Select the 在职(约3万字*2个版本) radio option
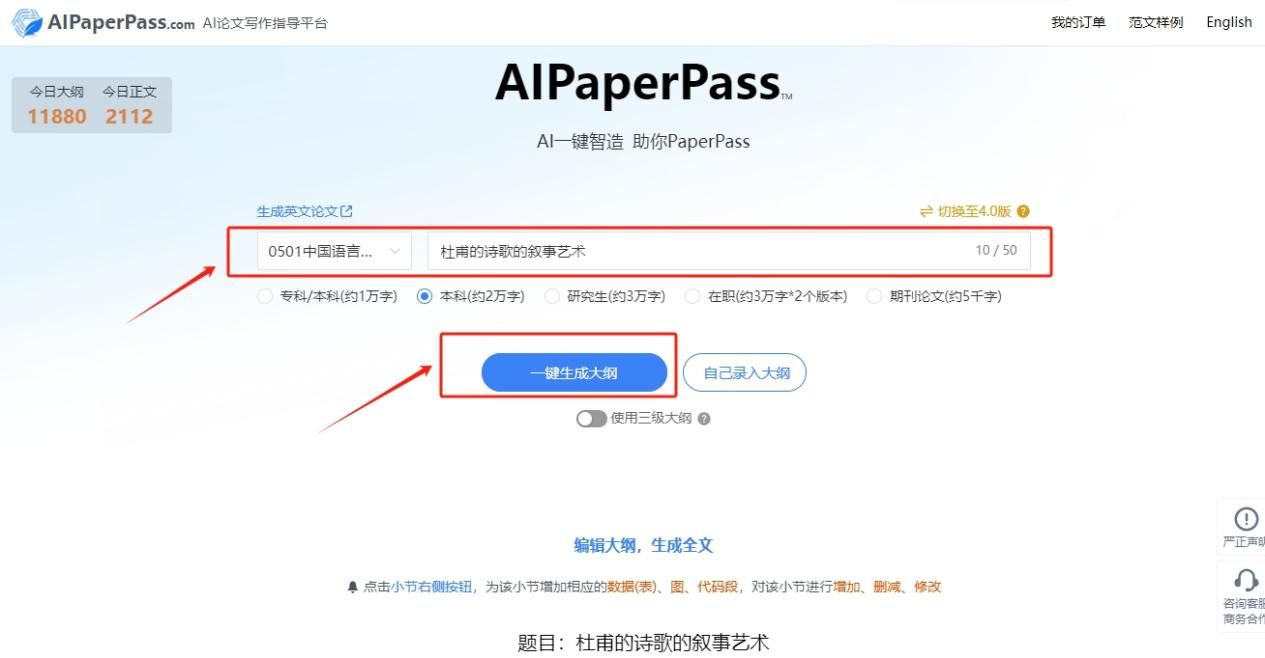Image resolution: width=1265 pixels, height=658 pixels. point(692,296)
